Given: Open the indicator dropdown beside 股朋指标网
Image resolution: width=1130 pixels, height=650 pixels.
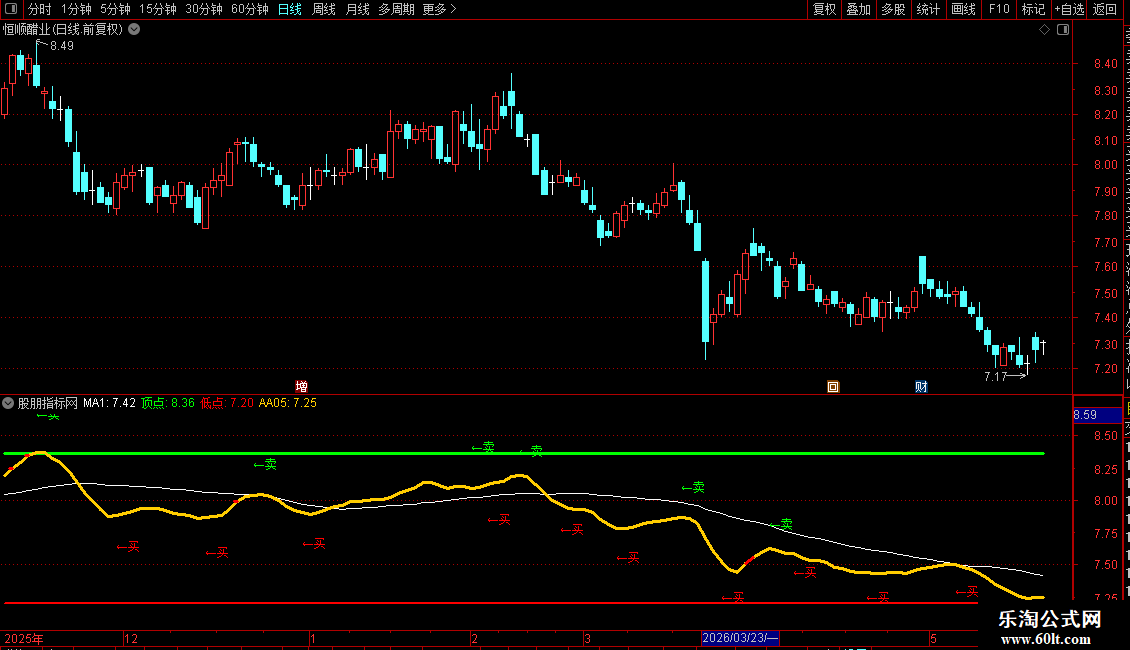Looking at the screenshot, I should (8, 403).
